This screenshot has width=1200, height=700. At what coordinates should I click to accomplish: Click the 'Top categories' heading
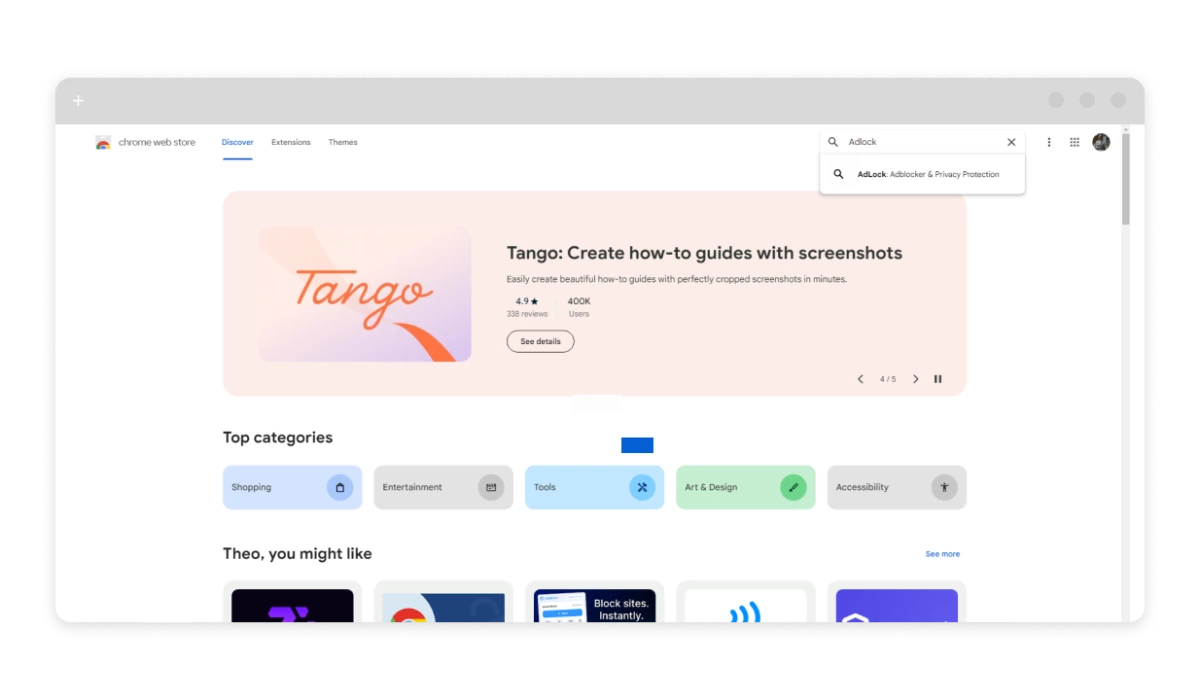click(x=278, y=437)
